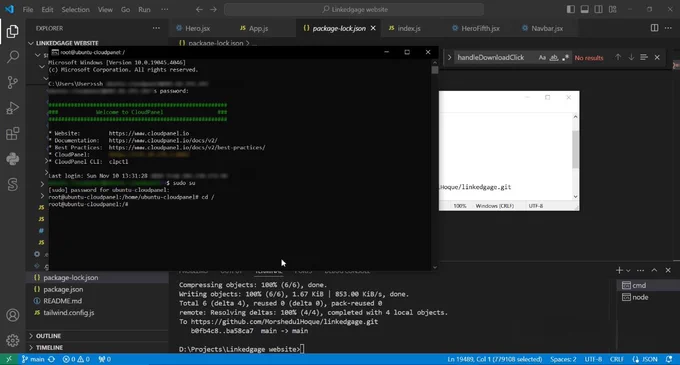Split the editor to the right

[x=654, y=28]
